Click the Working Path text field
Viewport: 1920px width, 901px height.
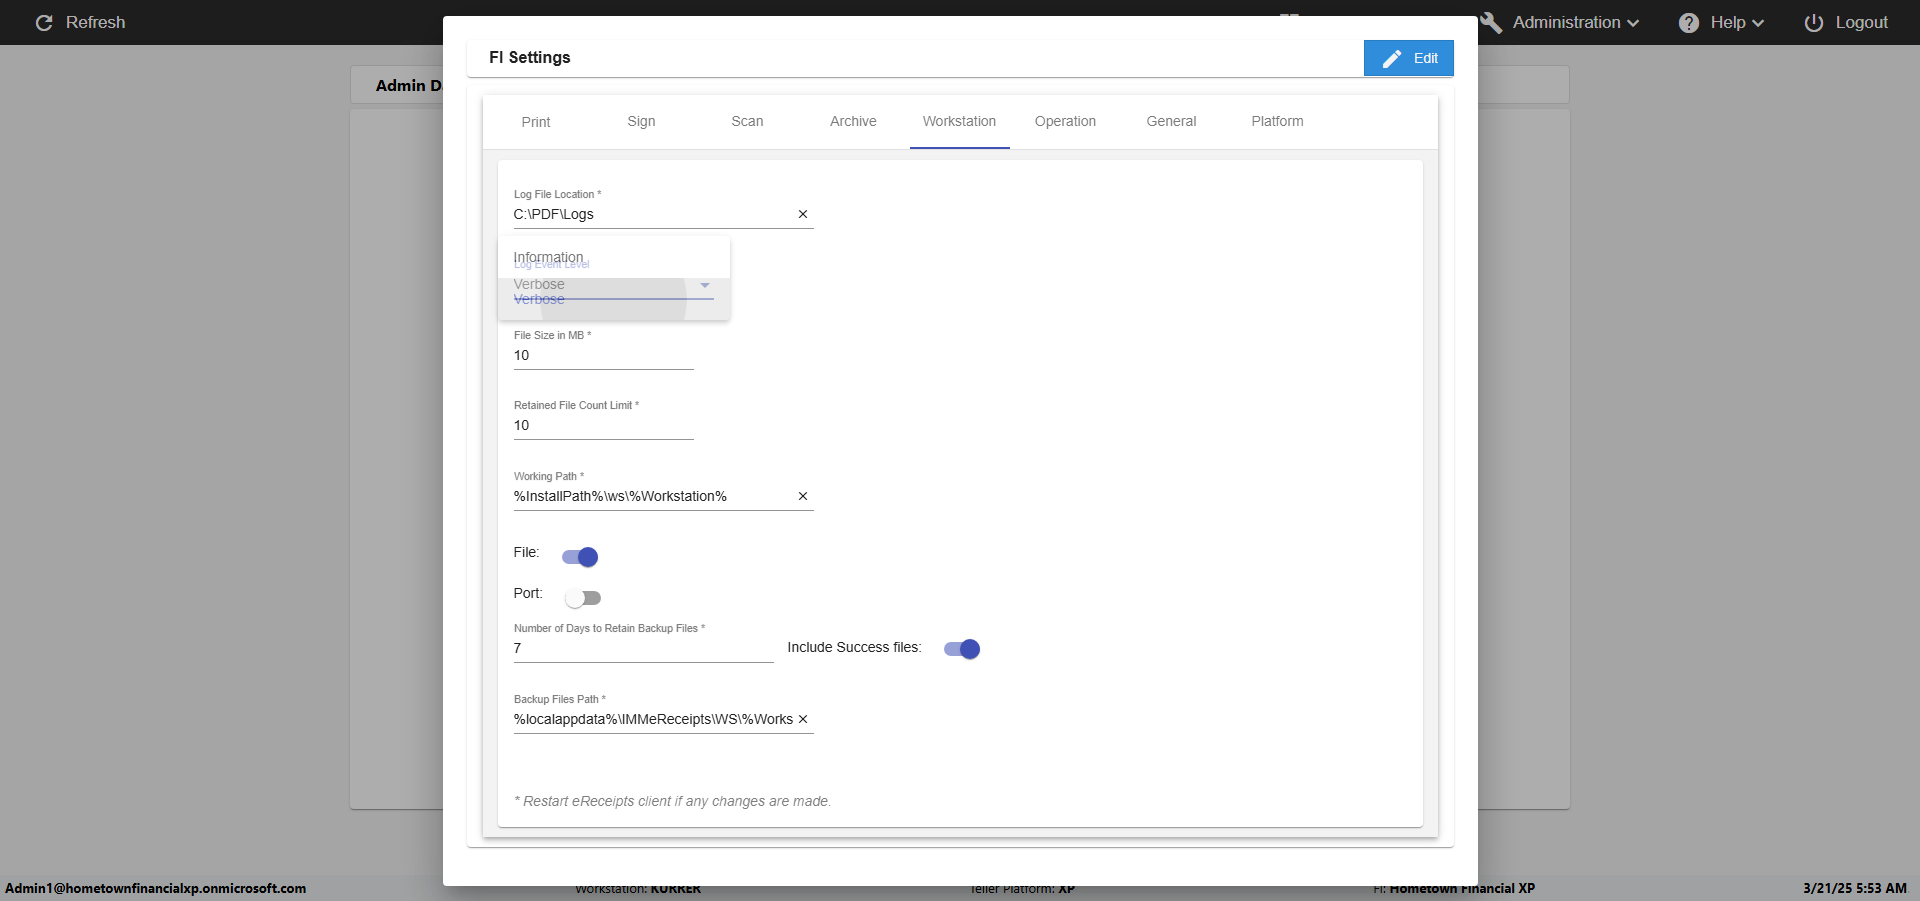[x=653, y=496]
